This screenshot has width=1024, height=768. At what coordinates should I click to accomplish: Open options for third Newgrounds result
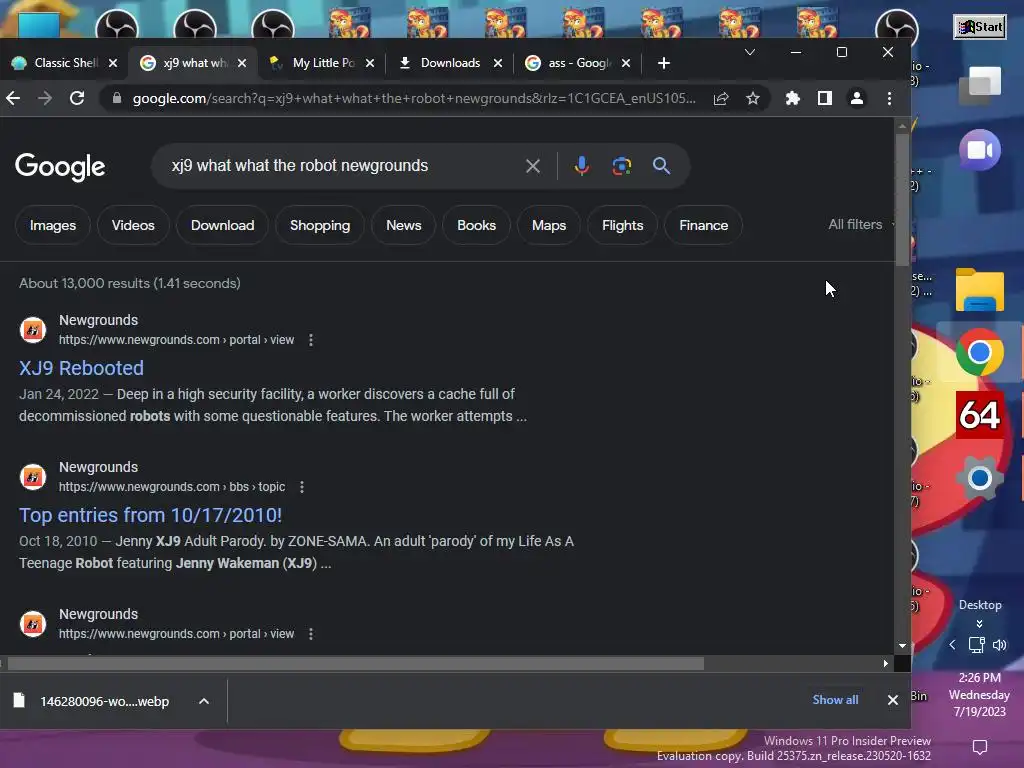(311, 634)
